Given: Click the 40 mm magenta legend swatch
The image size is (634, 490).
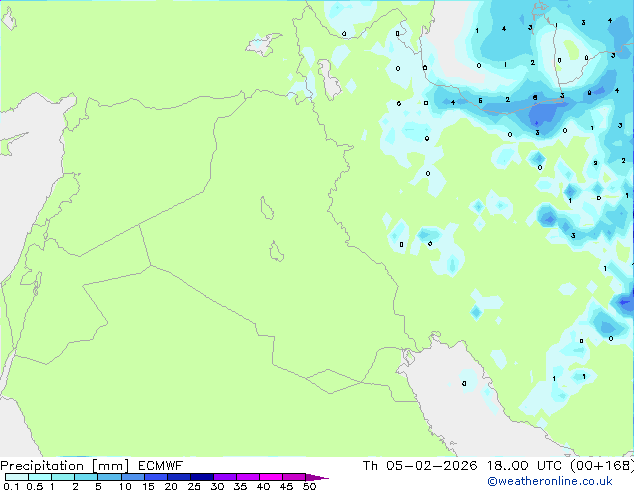Looking at the screenshot, I should (271, 477).
